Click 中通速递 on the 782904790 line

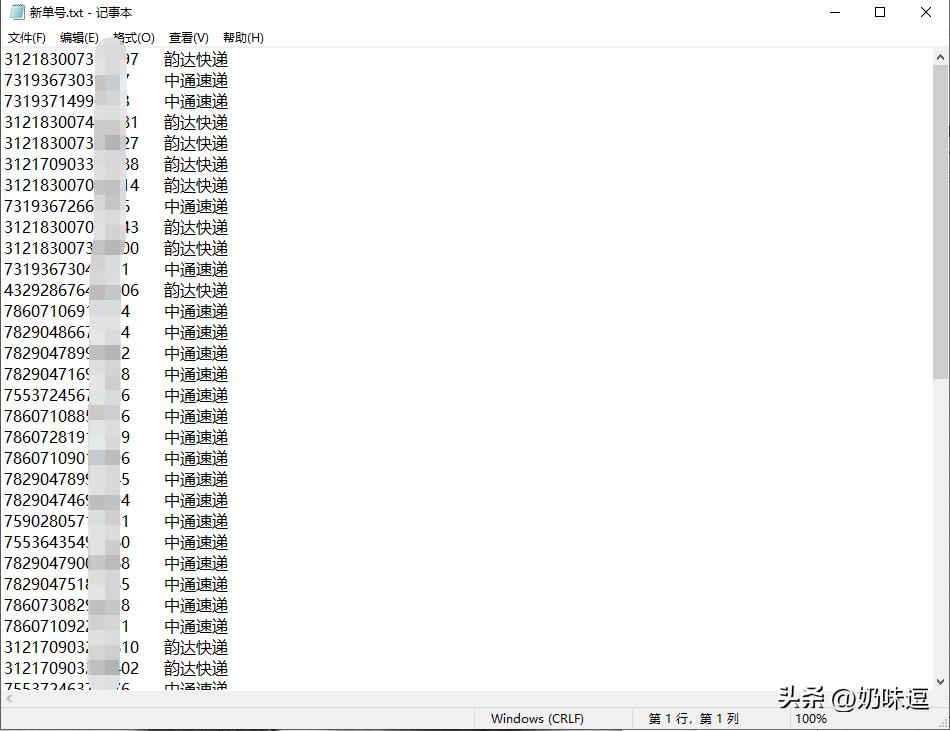point(196,563)
